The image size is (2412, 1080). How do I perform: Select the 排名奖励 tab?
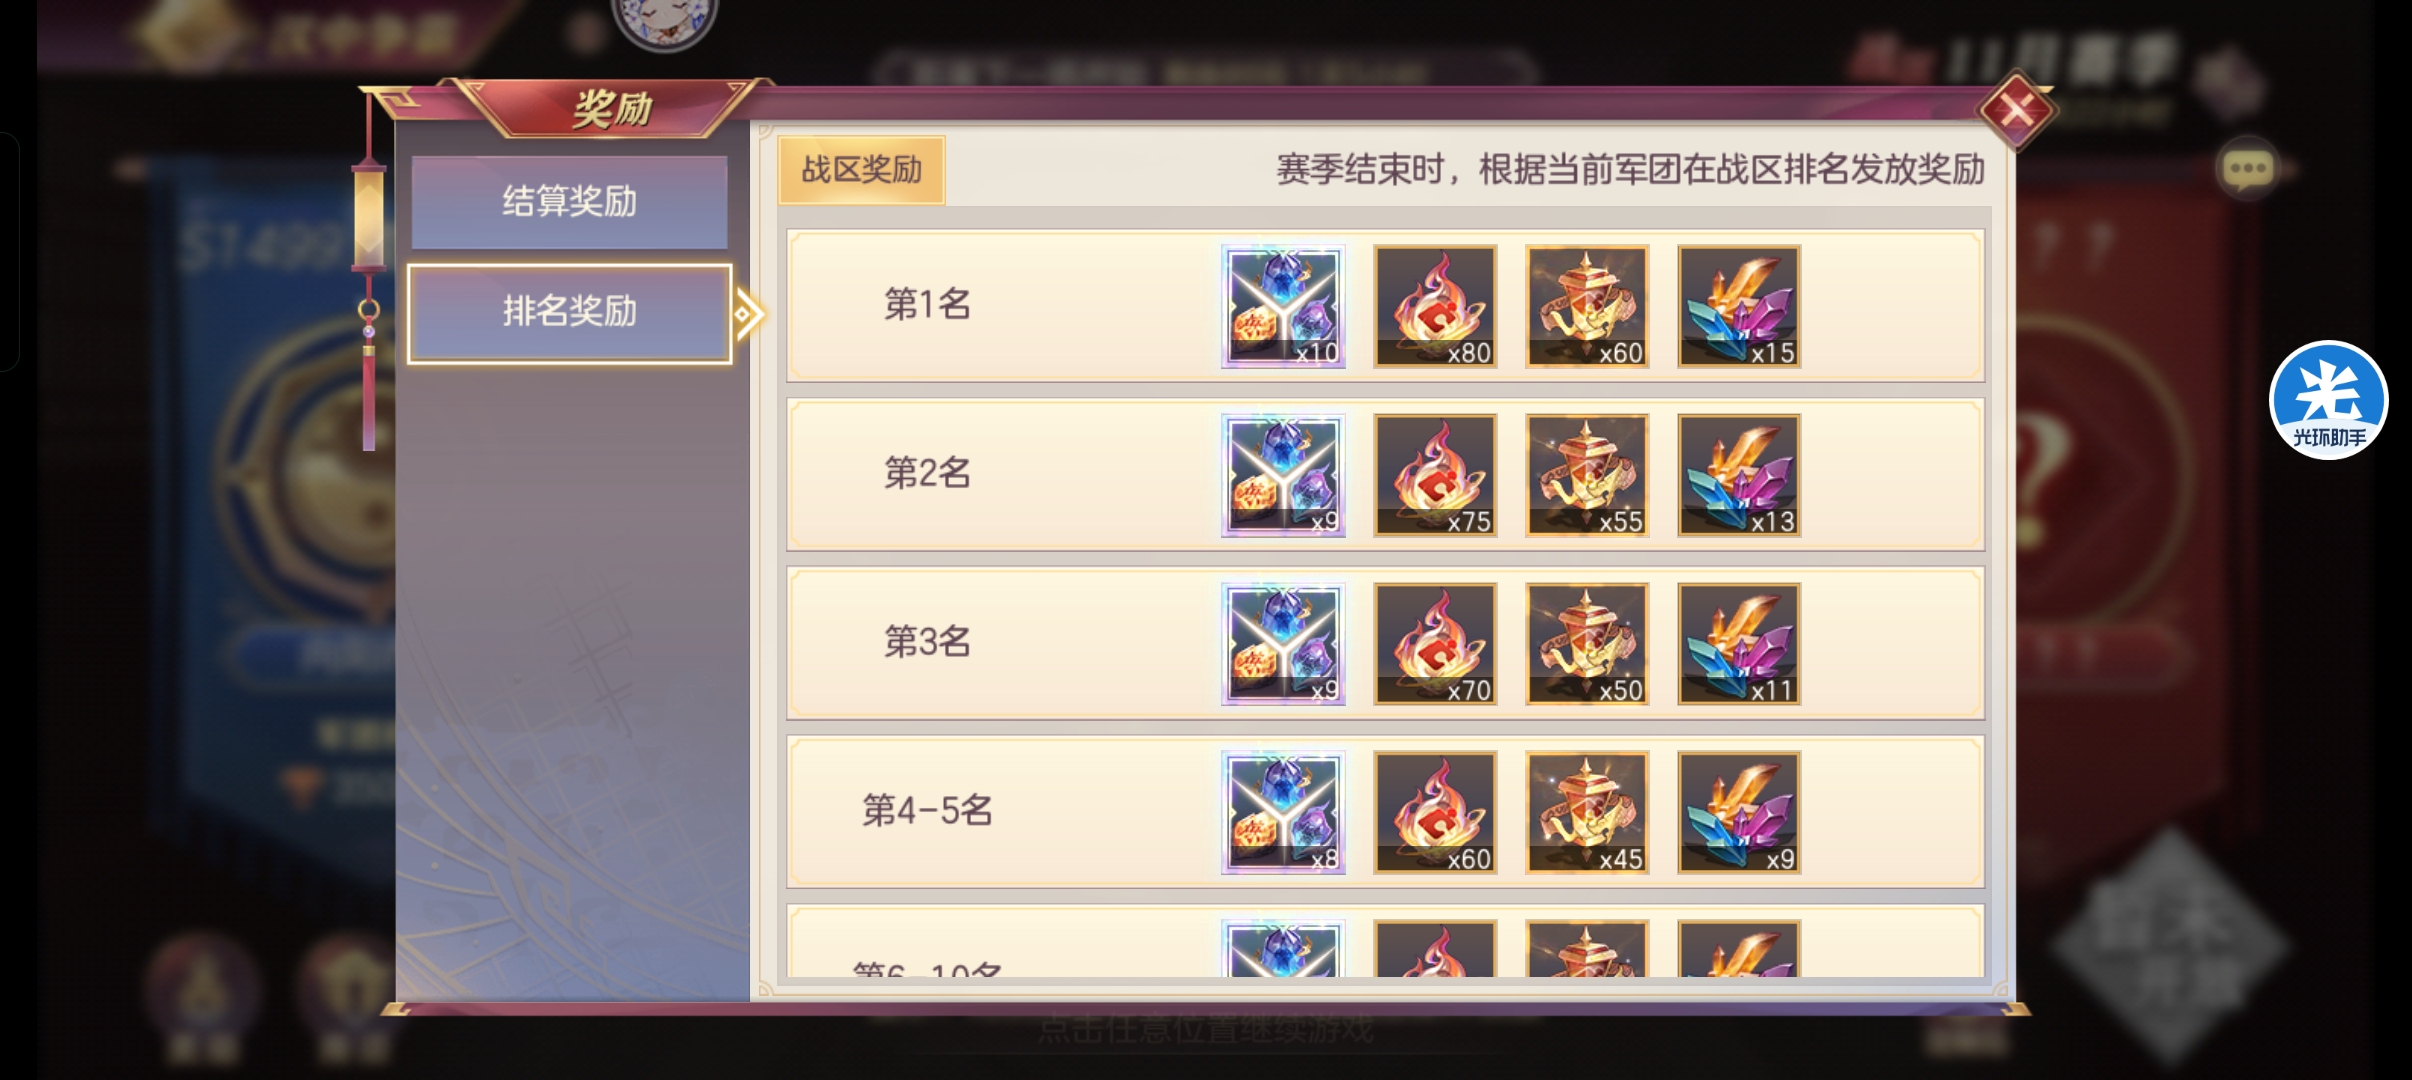[x=569, y=312]
